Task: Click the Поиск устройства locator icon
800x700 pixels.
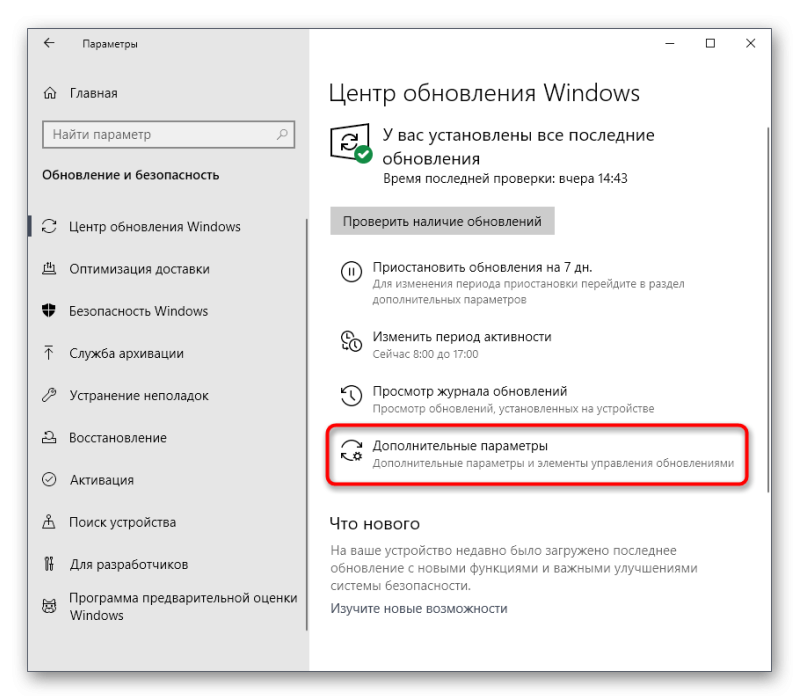Action: coord(48,521)
